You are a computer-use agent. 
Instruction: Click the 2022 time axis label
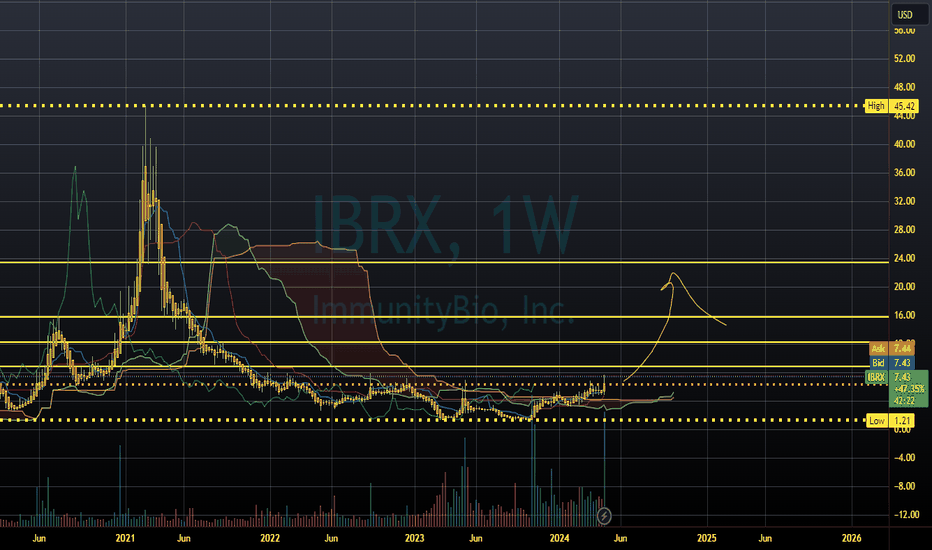[x=270, y=538]
